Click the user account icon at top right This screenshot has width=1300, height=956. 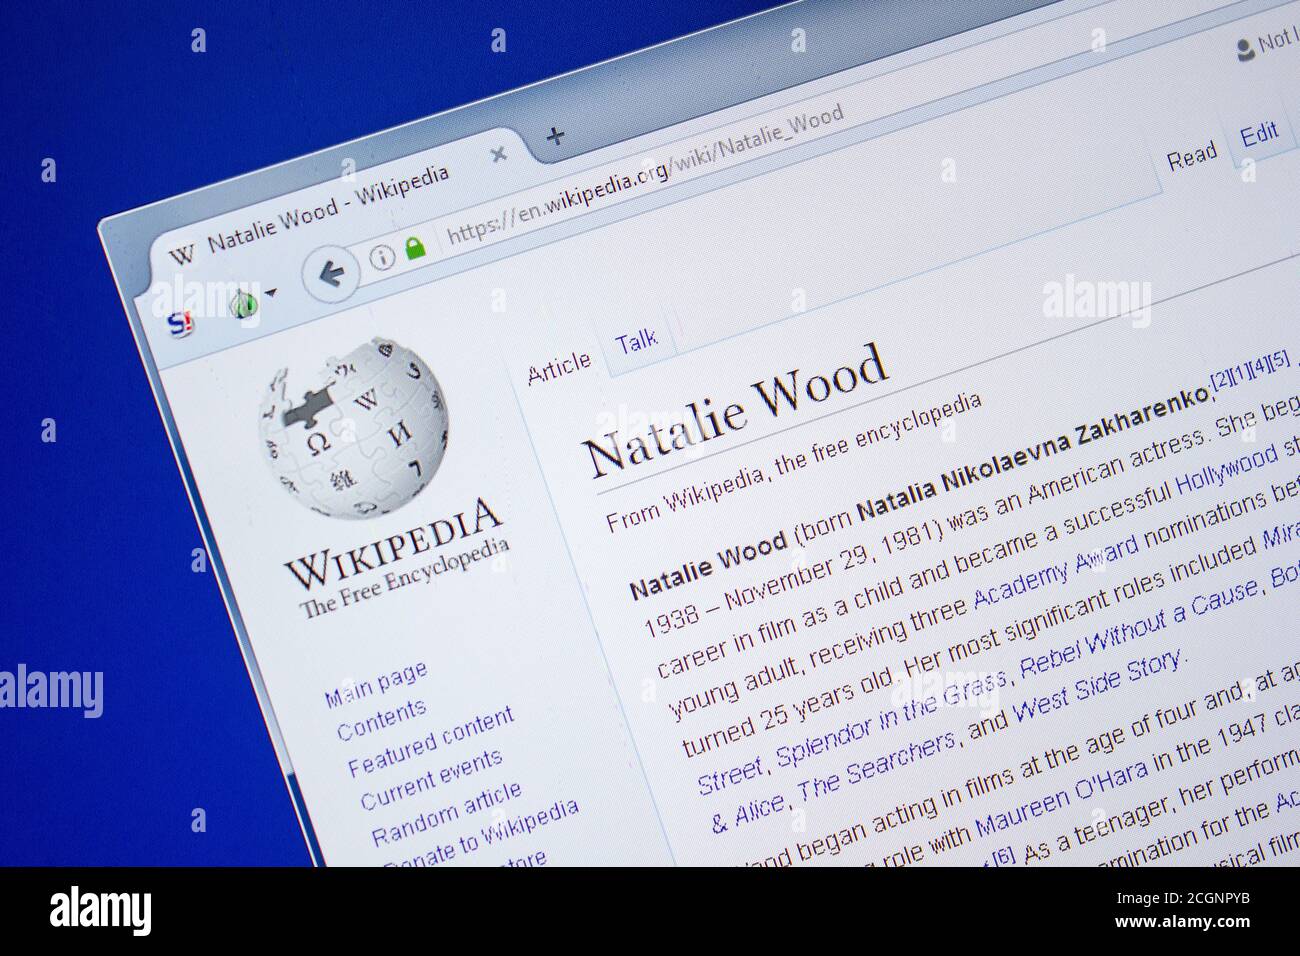(x=1245, y=48)
